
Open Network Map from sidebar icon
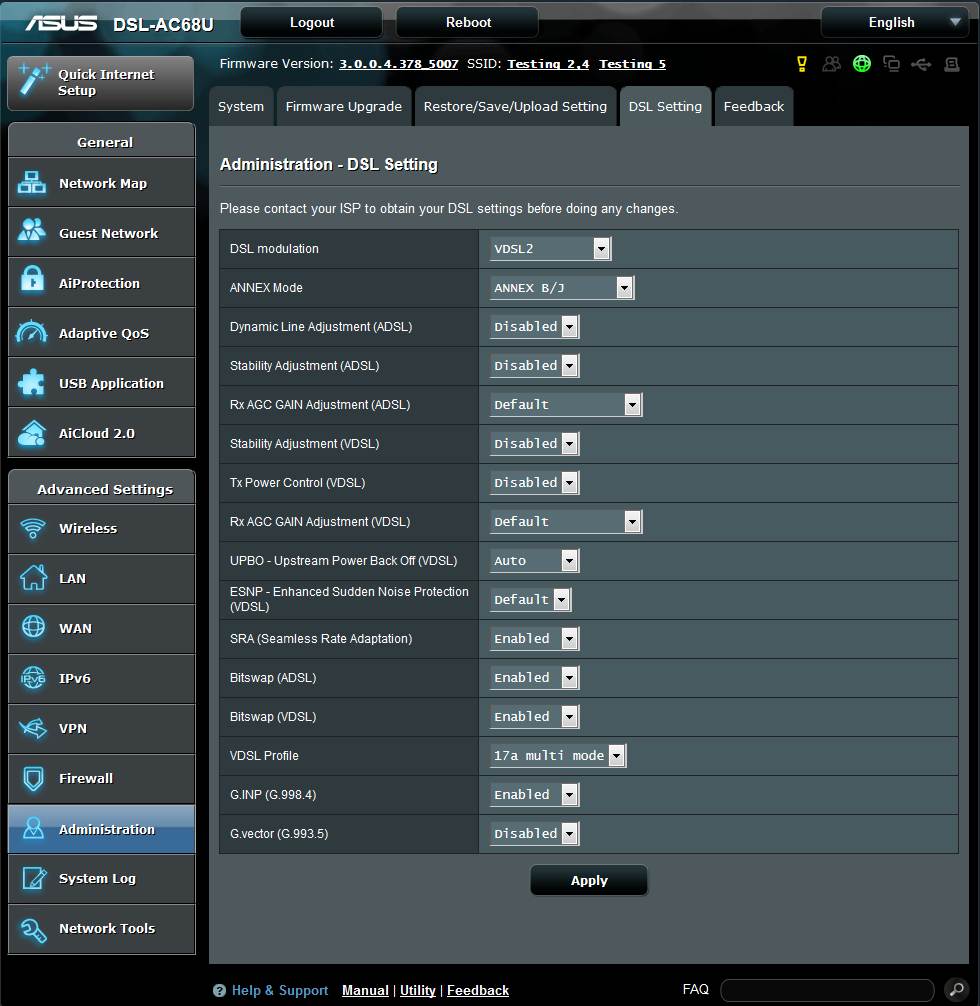point(31,183)
